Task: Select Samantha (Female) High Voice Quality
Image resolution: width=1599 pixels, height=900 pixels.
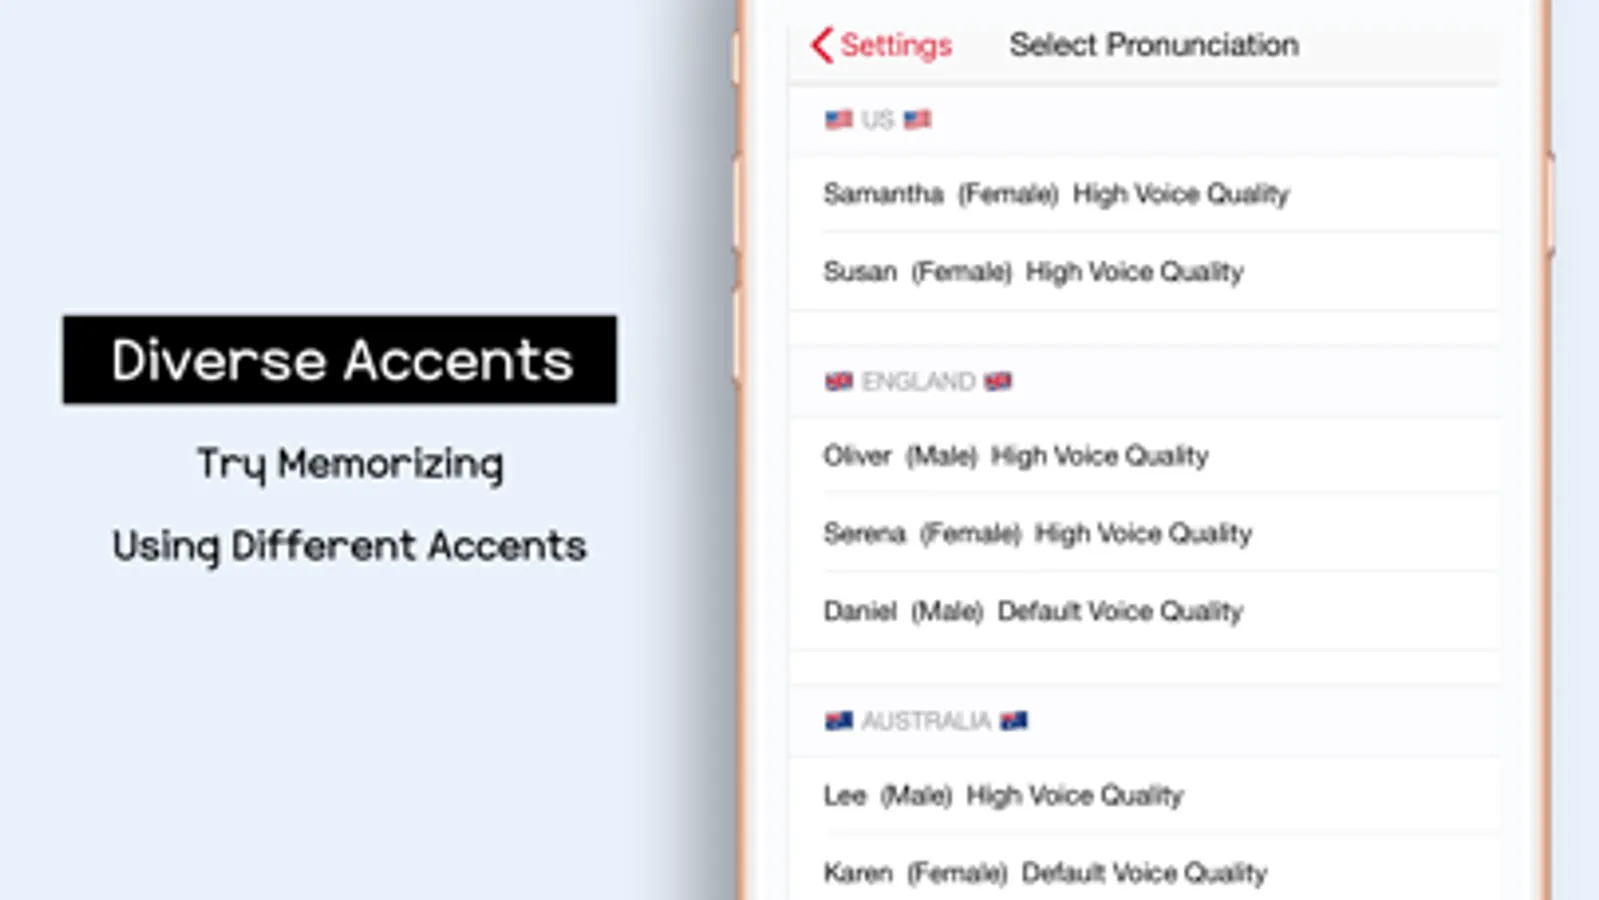Action: pos(1144,194)
